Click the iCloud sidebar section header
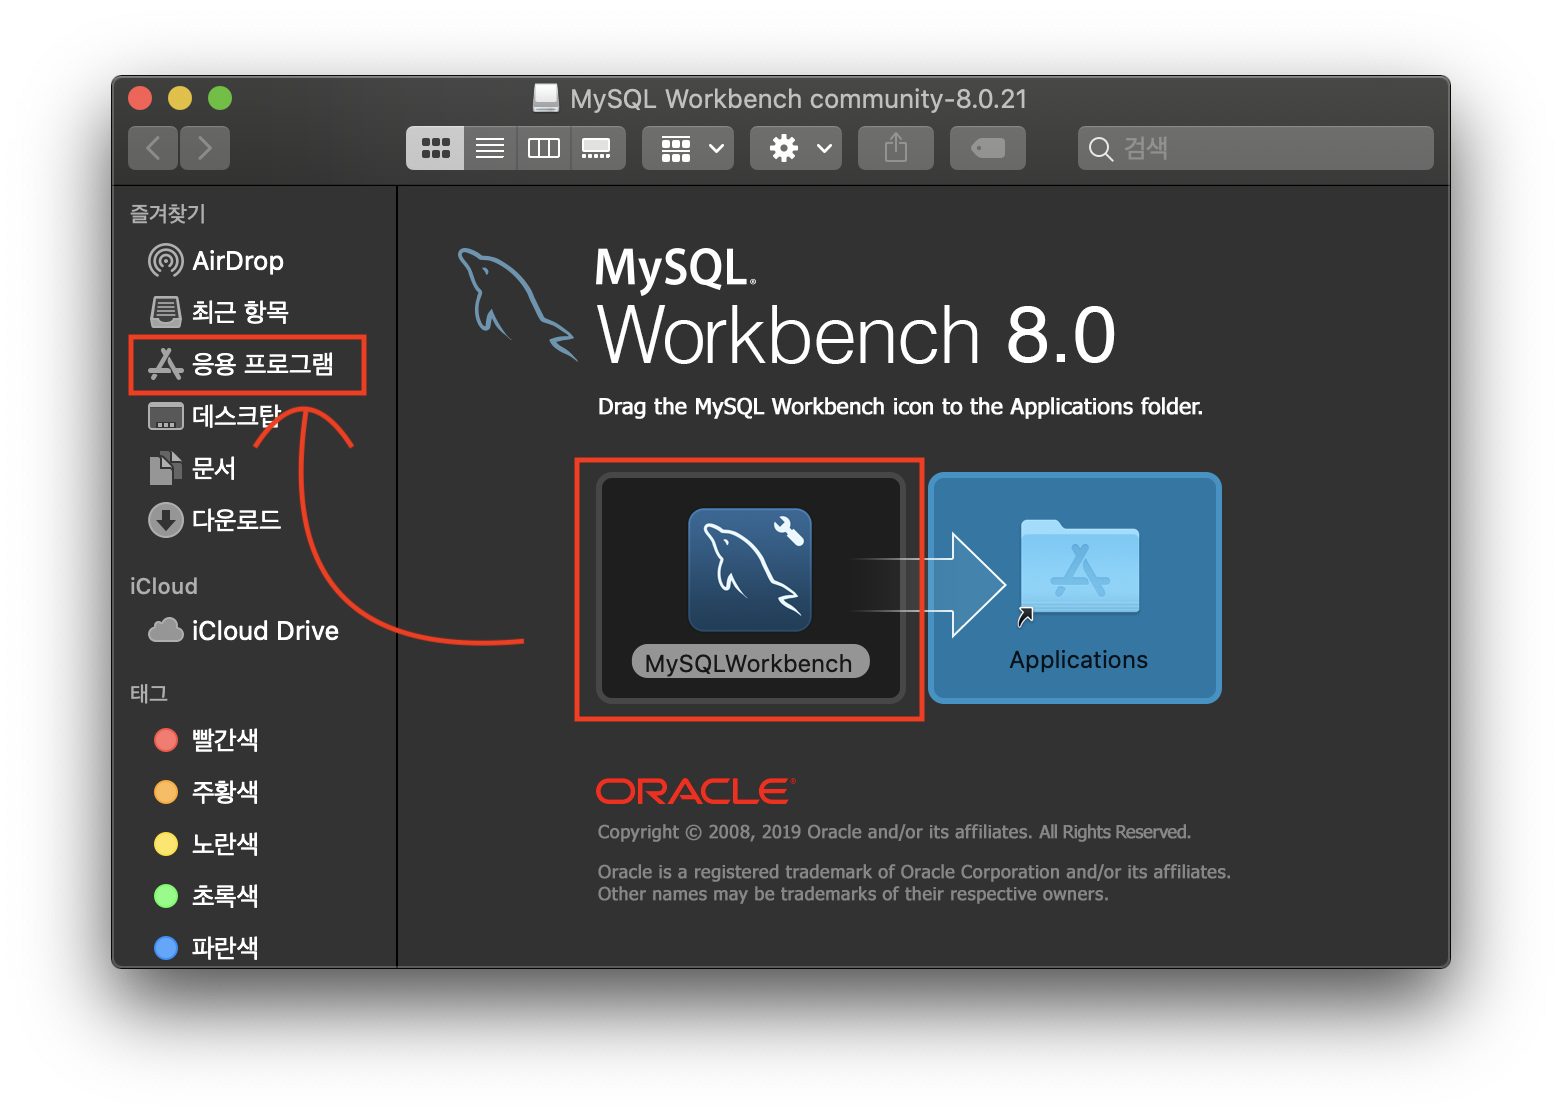1562x1116 pixels. pyautogui.click(x=164, y=587)
